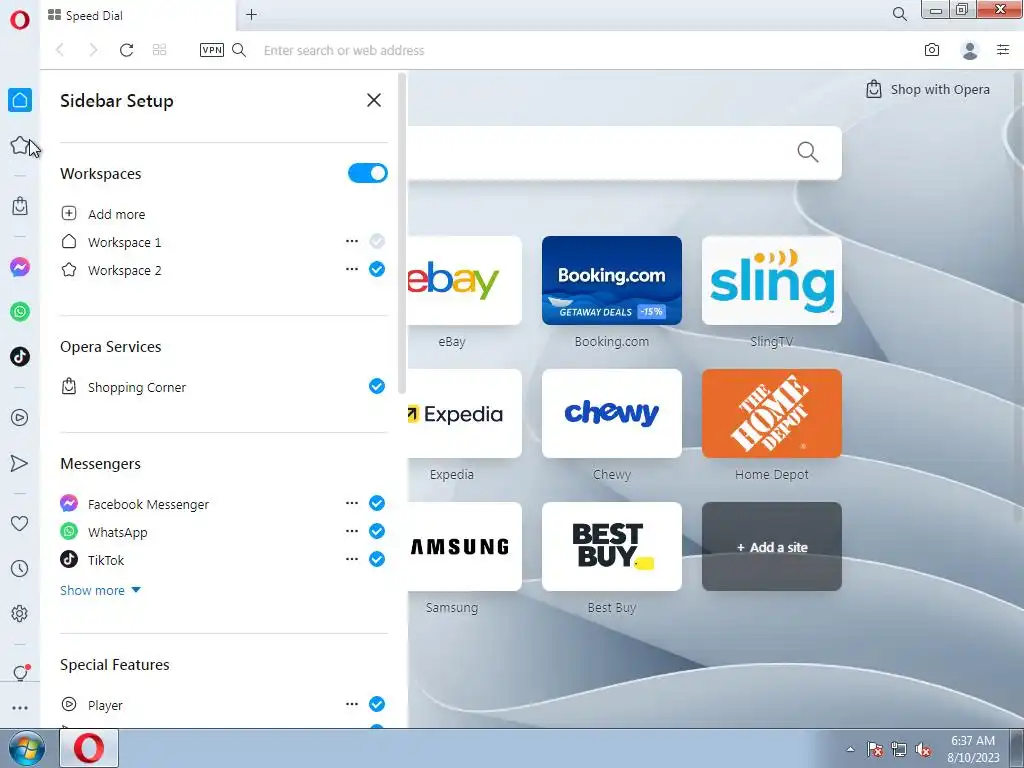The image size is (1024, 768).
Task: Toggle the Workspaces switch off
Action: point(368,173)
